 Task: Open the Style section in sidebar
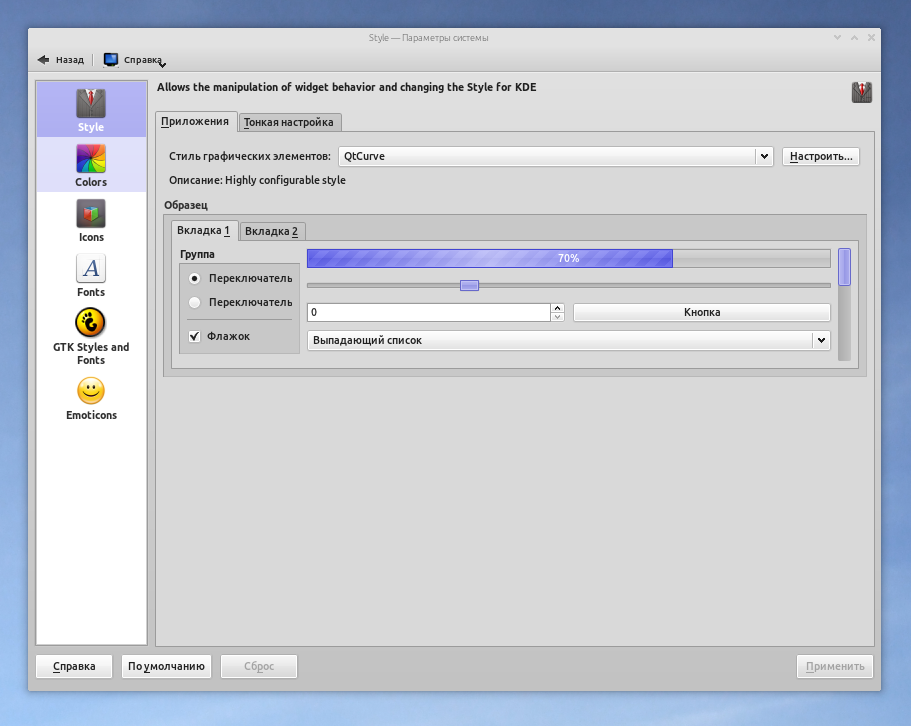(x=91, y=110)
